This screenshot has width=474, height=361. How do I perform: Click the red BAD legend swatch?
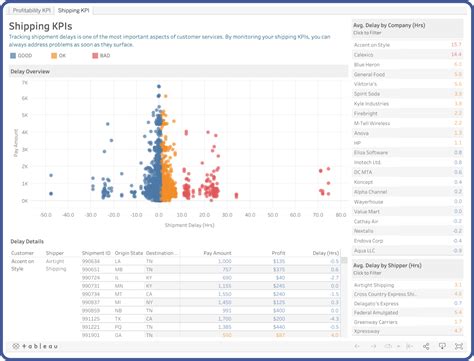coord(95,56)
